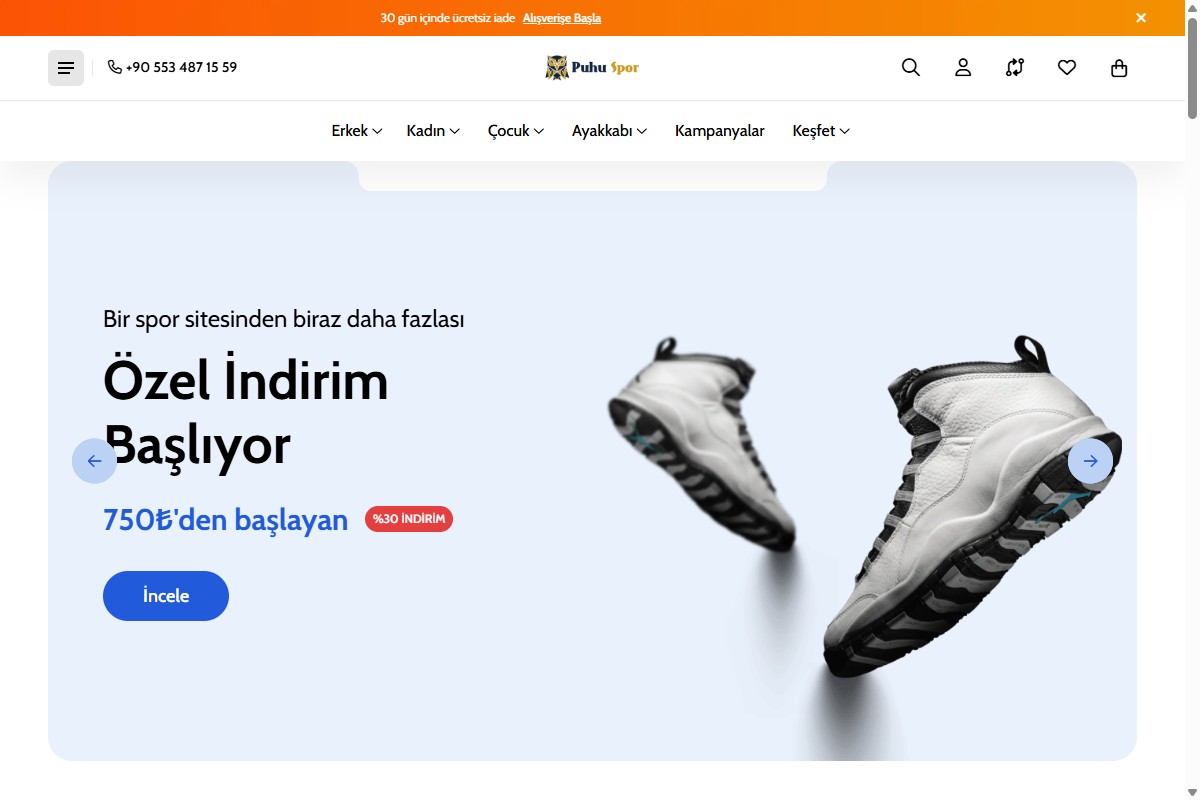Open the search magnifier icon
This screenshot has width=1200, height=800.
point(911,67)
